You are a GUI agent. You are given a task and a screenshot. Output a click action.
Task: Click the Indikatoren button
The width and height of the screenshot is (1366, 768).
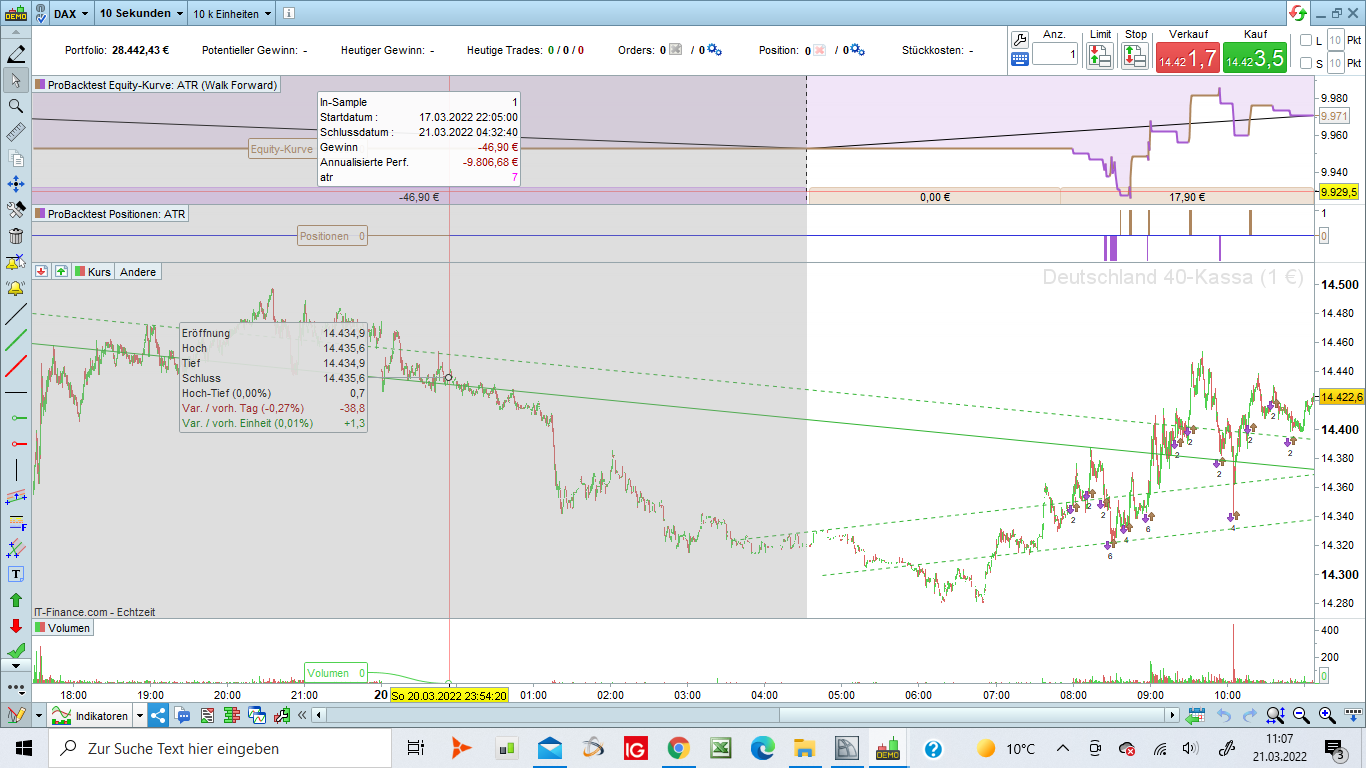pos(91,716)
